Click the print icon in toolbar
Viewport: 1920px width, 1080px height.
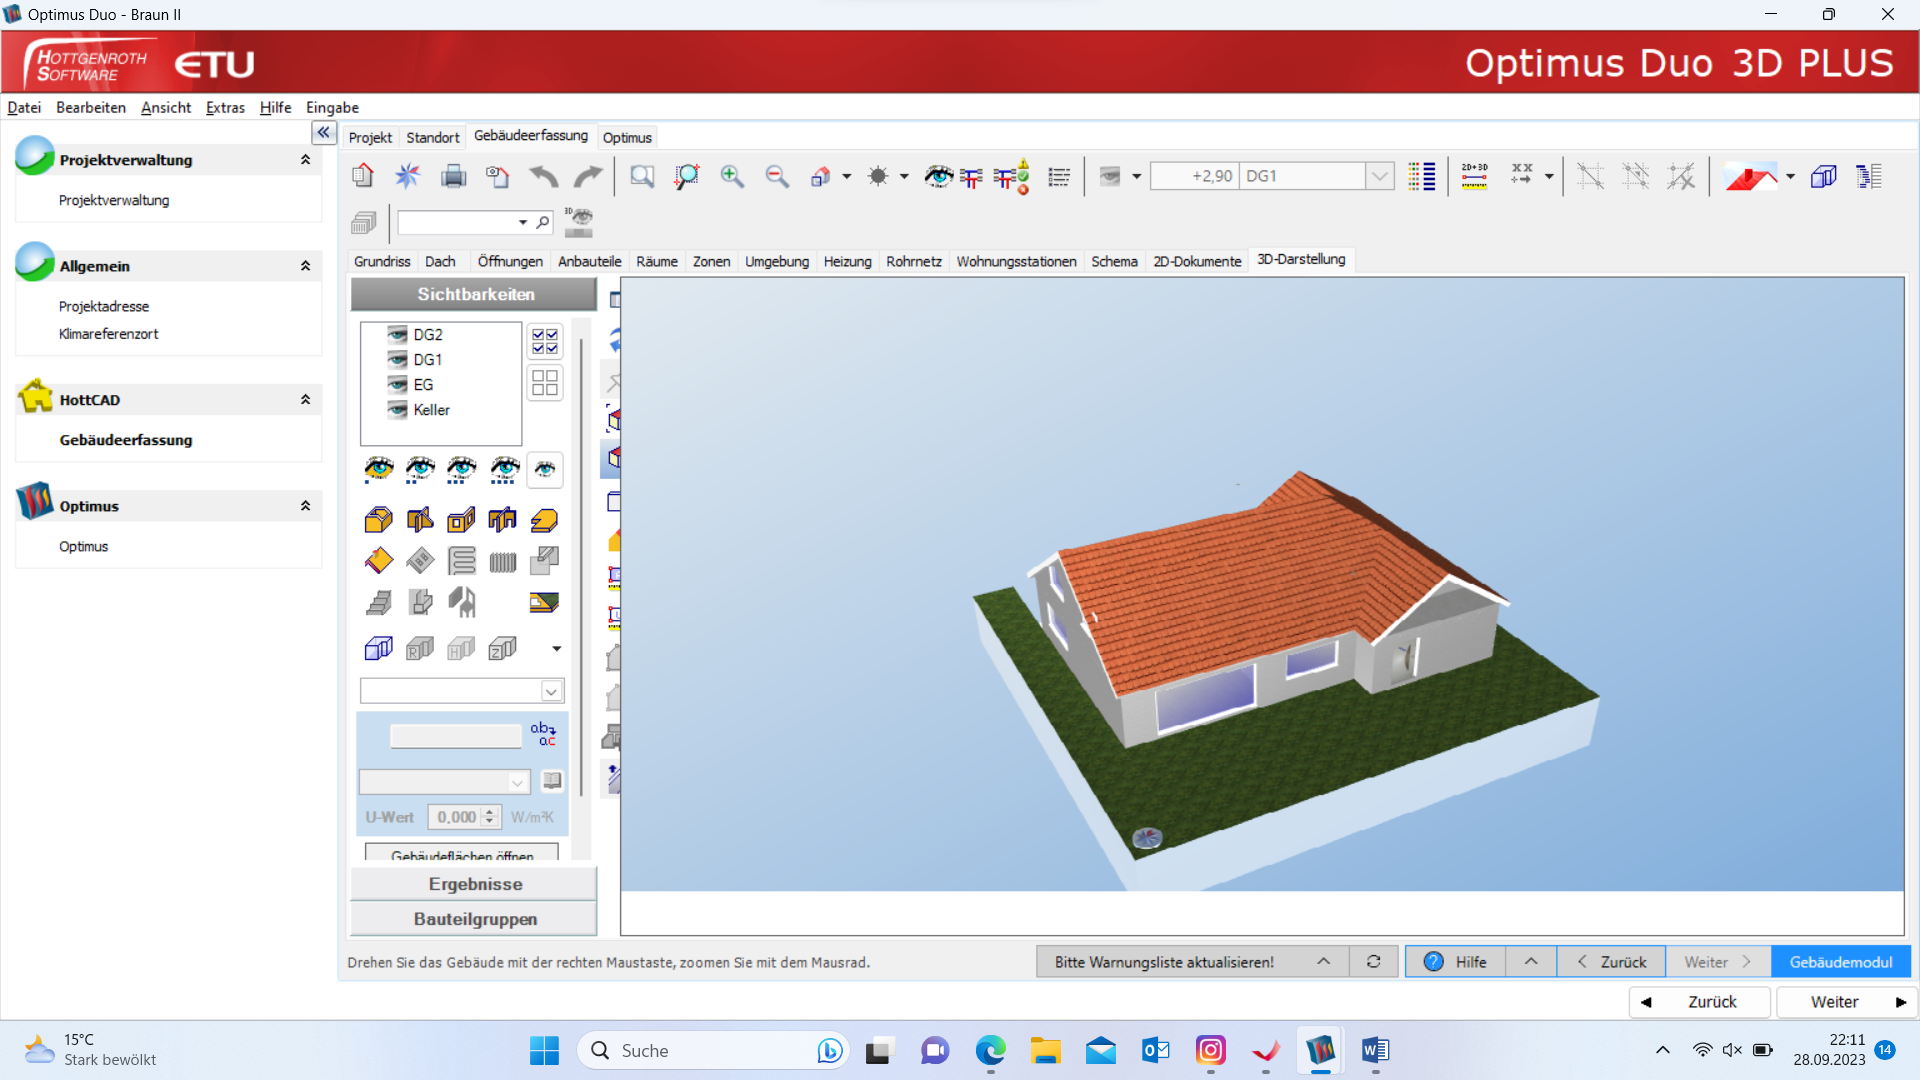click(x=453, y=177)
